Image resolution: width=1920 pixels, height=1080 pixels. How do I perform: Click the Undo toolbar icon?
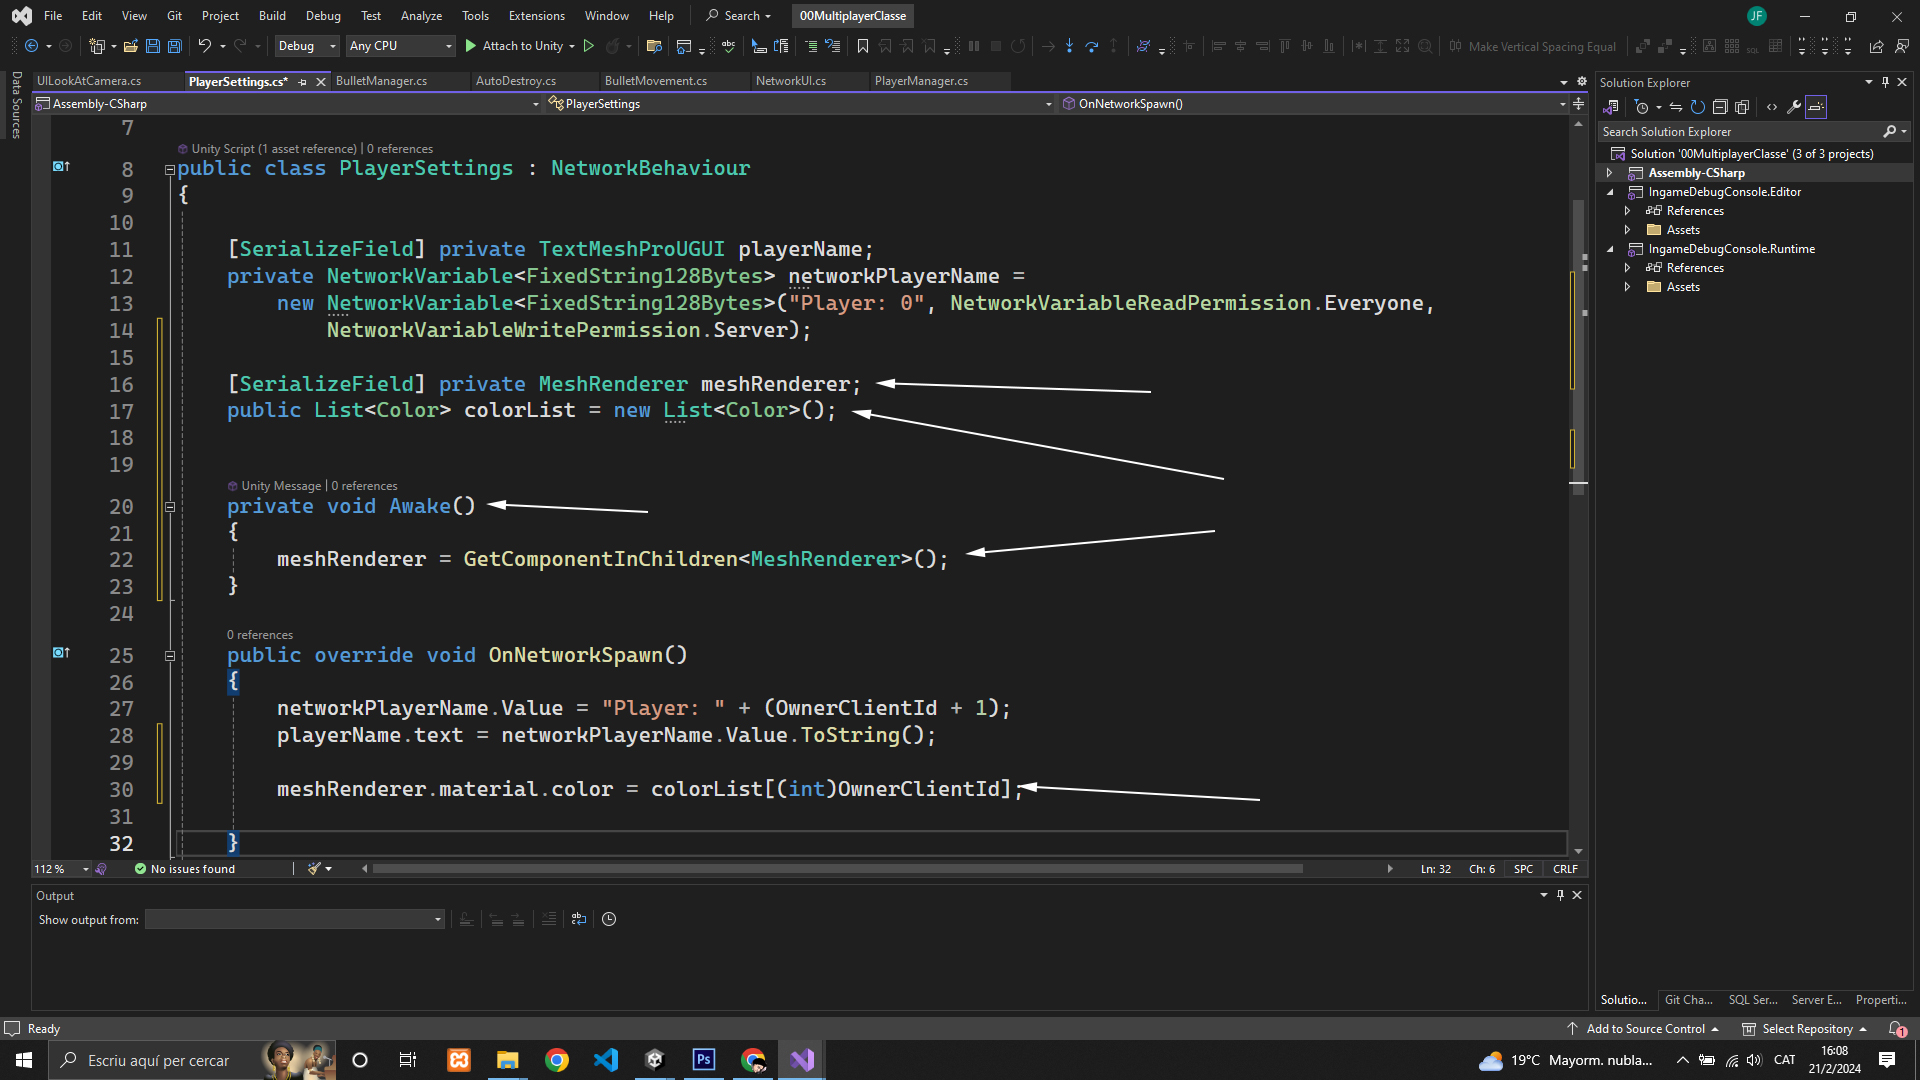point(204,46)
